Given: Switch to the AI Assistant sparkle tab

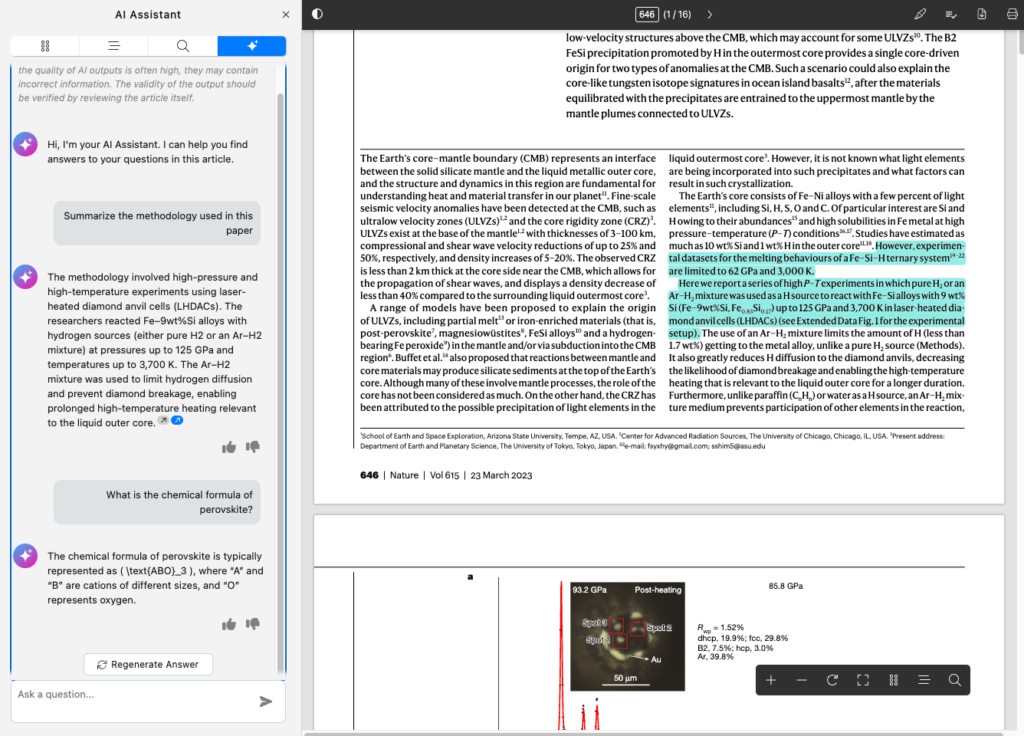Looking at the screenshot, I should pos(252,46).
